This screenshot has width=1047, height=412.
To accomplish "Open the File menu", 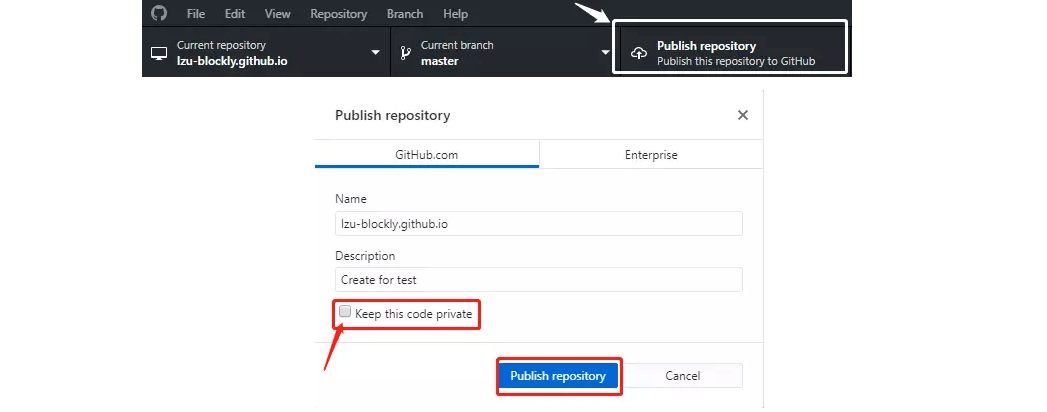I will click(x=196, y=13).
